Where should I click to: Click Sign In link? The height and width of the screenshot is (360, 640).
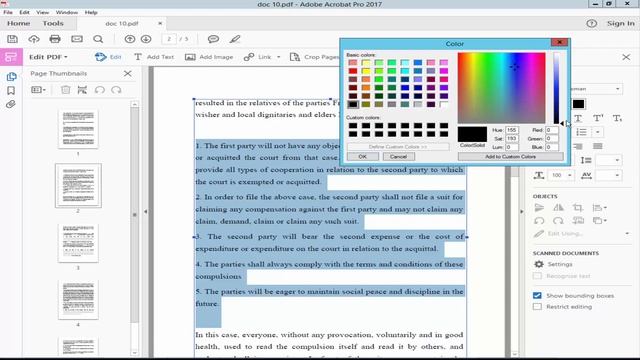pyautogui.click(x=620, y=24)
